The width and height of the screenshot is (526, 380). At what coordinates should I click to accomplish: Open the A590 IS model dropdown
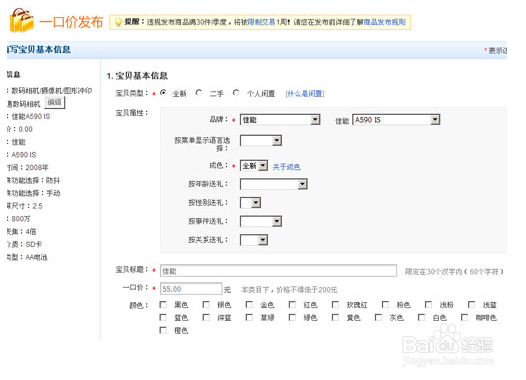[x=396, y=120]
